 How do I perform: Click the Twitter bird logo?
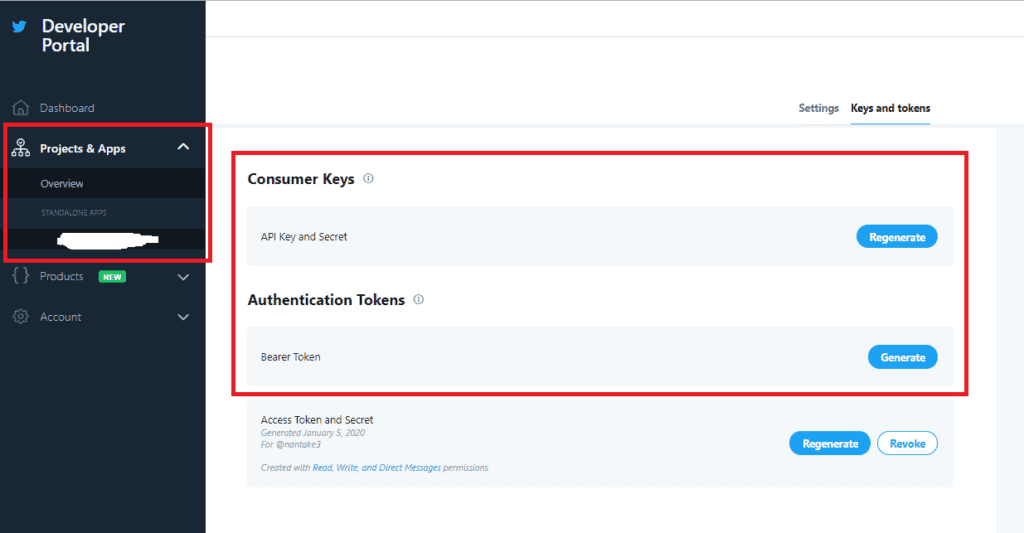pyautogui.click(x=19, y=27)
